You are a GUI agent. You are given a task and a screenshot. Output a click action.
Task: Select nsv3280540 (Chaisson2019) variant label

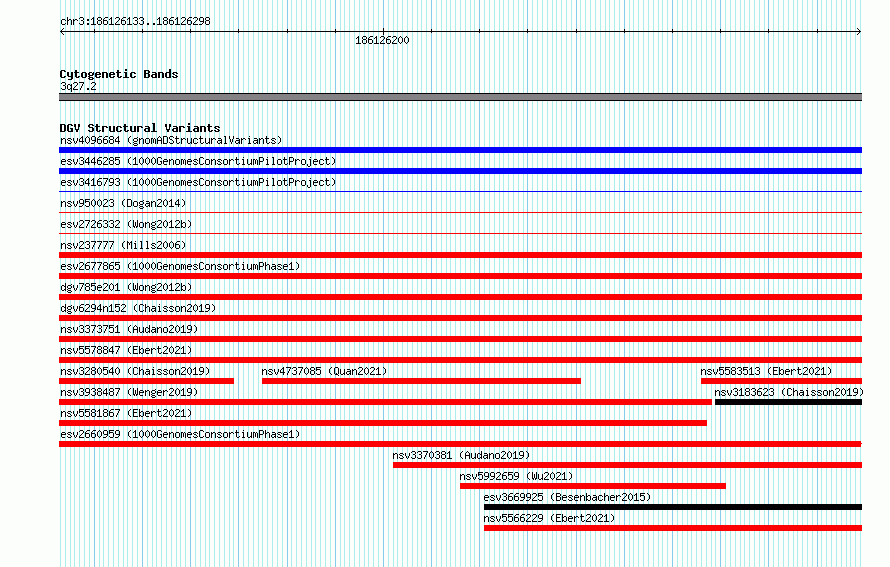(135, 371)
